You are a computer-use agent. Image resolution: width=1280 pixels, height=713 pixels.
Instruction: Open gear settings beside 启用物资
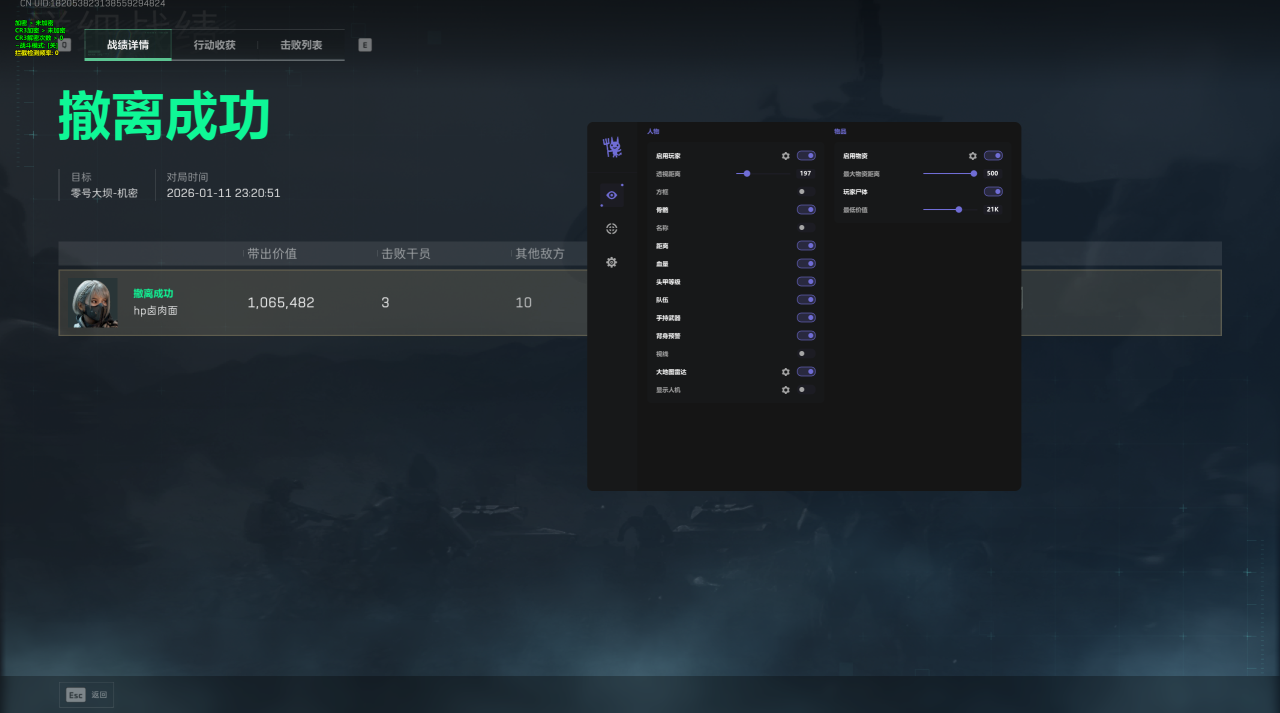pos(973,156)
